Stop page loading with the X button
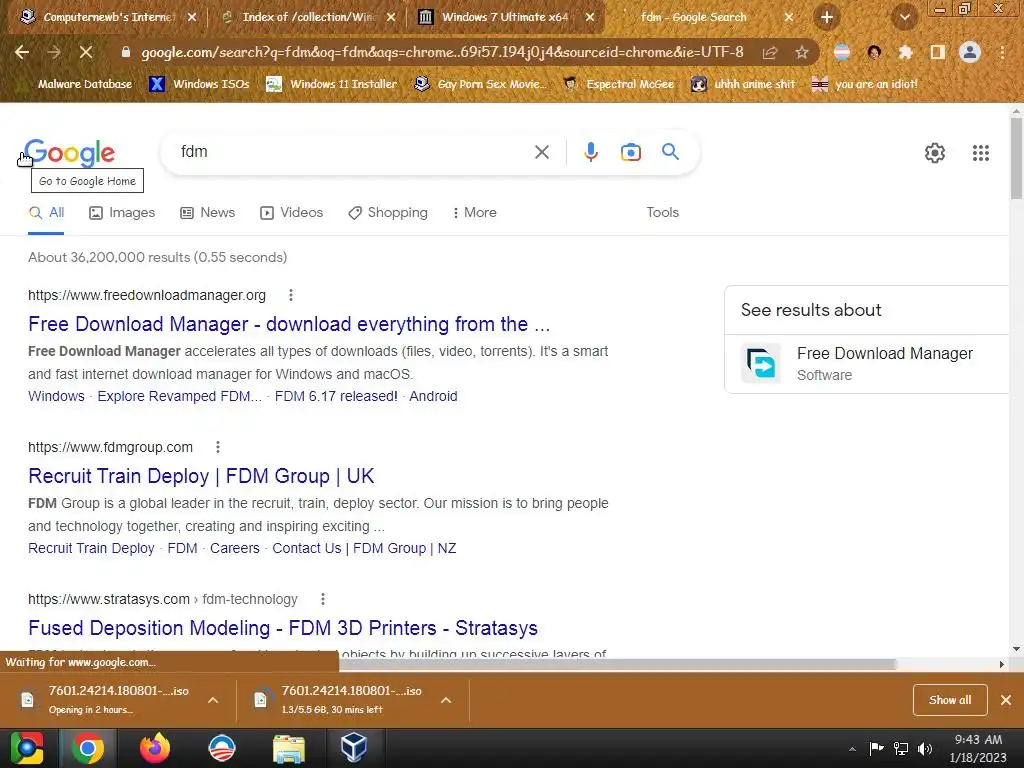Image resolution: width=1024 pixels, height=768 pixels. click(x=86, y=52)
